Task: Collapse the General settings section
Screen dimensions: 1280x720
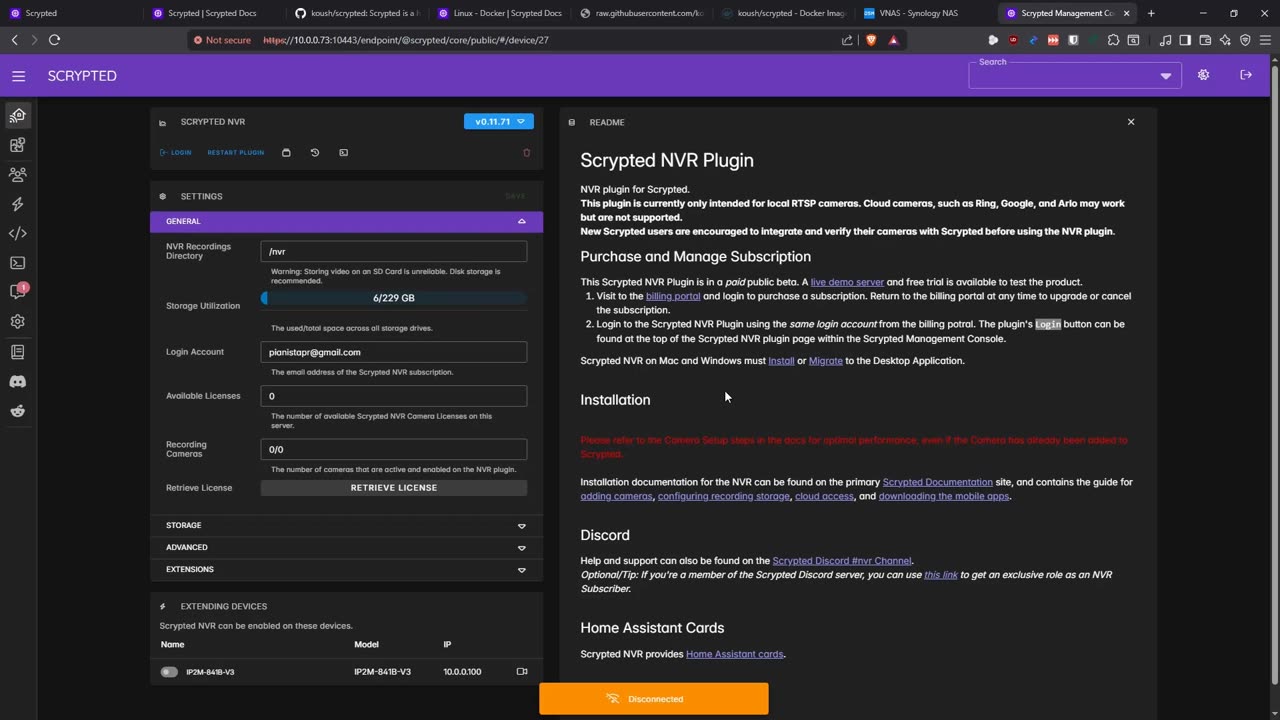Action: [346, 221]
